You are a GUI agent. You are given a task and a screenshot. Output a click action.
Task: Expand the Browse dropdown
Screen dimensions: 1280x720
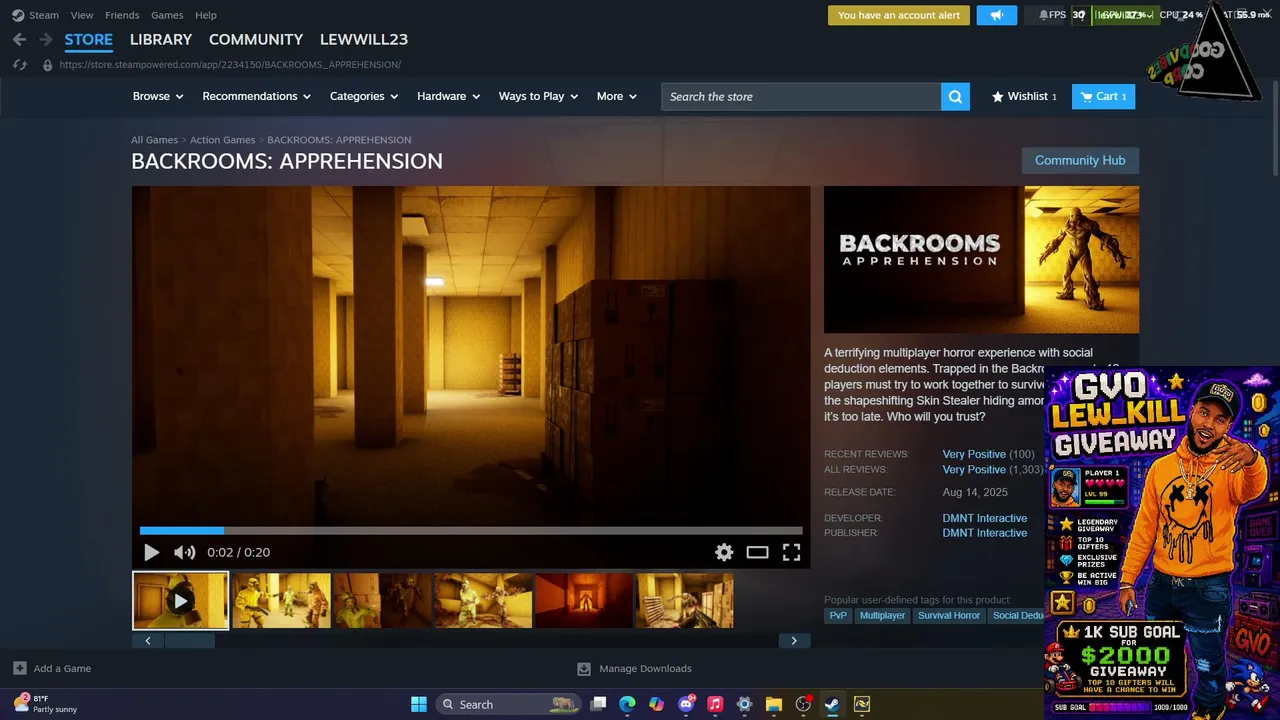(x=158, y=97)
